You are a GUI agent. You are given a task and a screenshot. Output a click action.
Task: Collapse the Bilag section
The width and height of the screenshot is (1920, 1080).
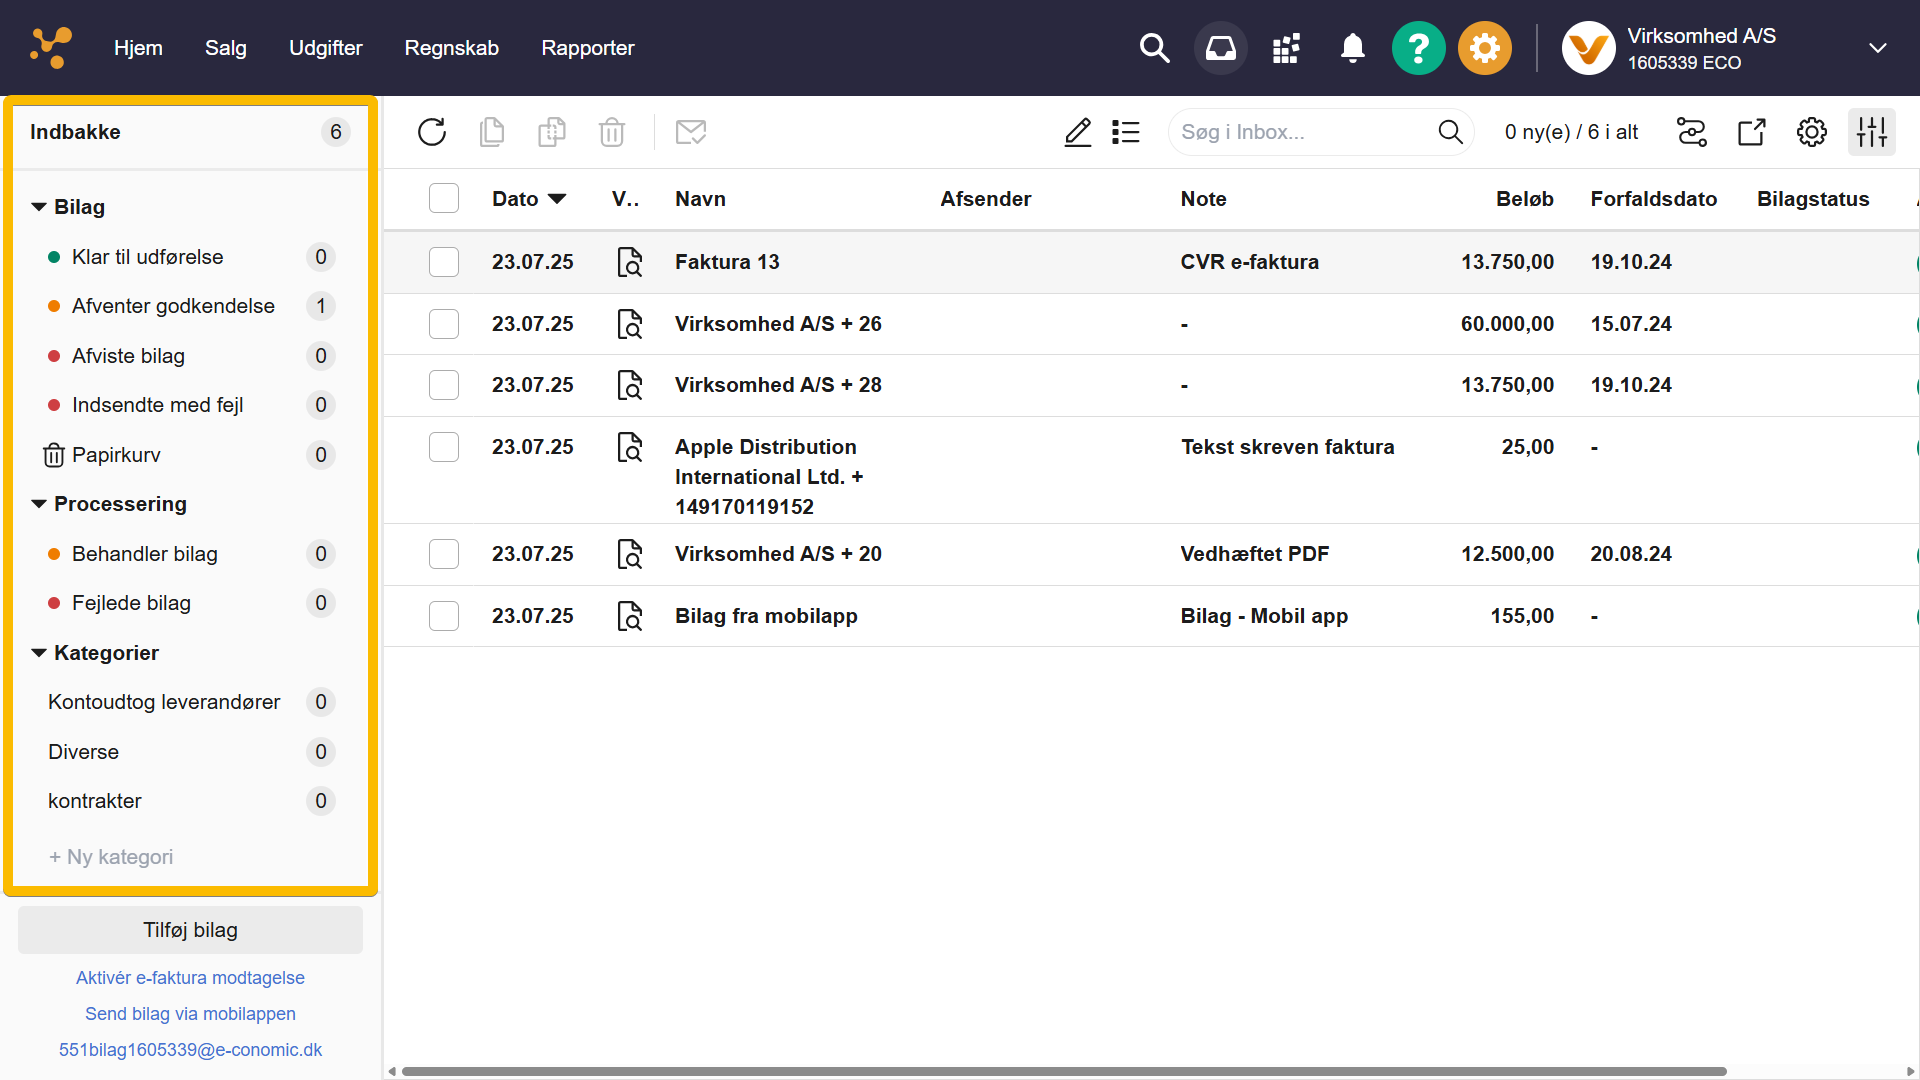tap(39, 207)
